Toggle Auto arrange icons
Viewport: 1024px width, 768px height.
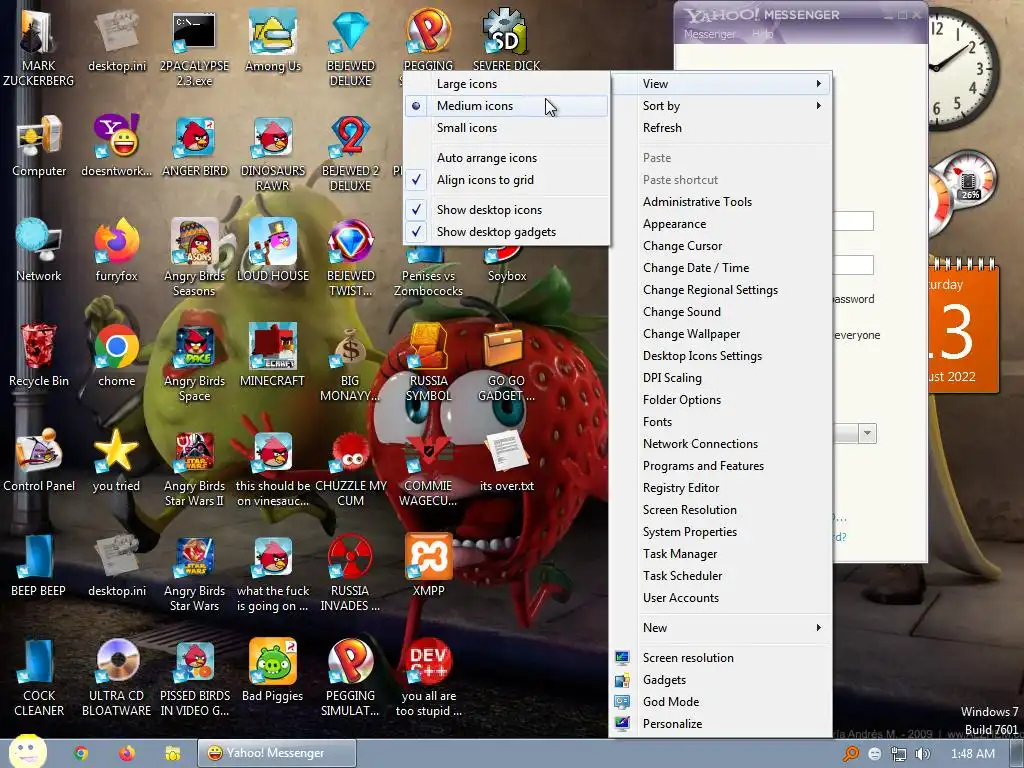507,157
